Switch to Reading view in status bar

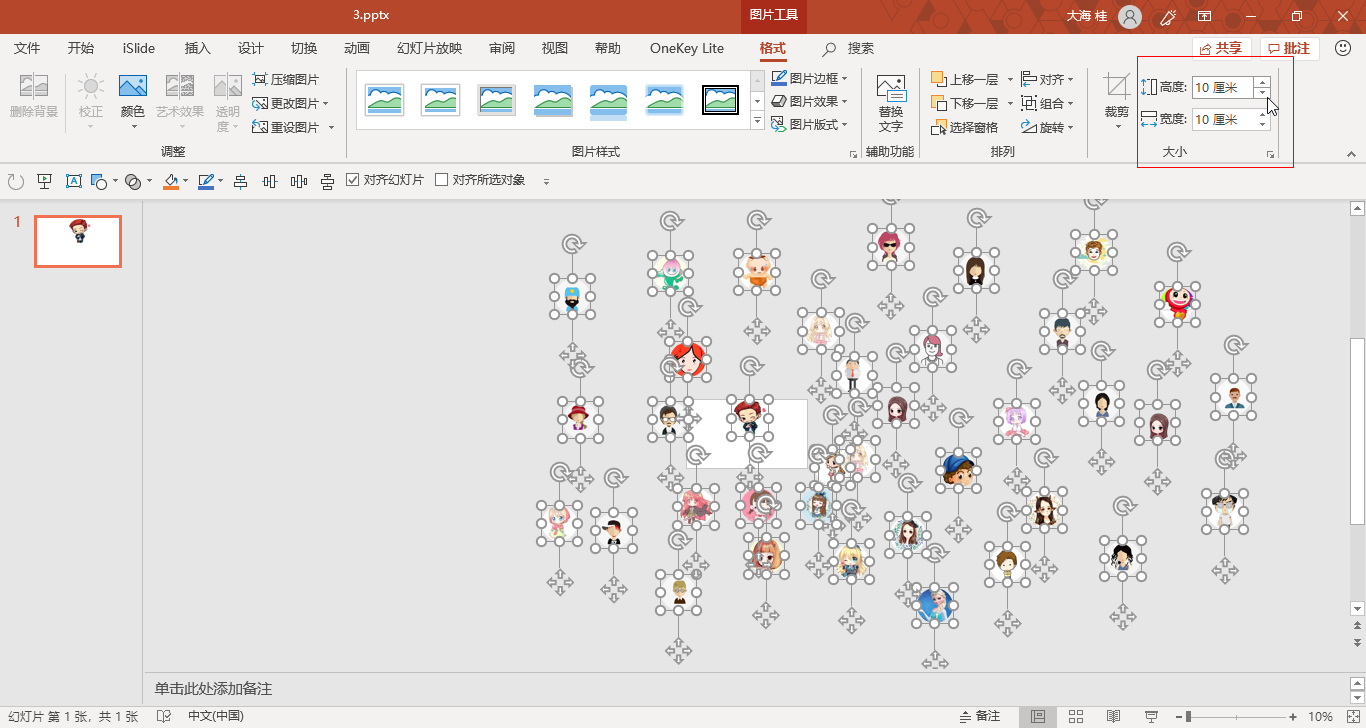tap(1113, 716)
